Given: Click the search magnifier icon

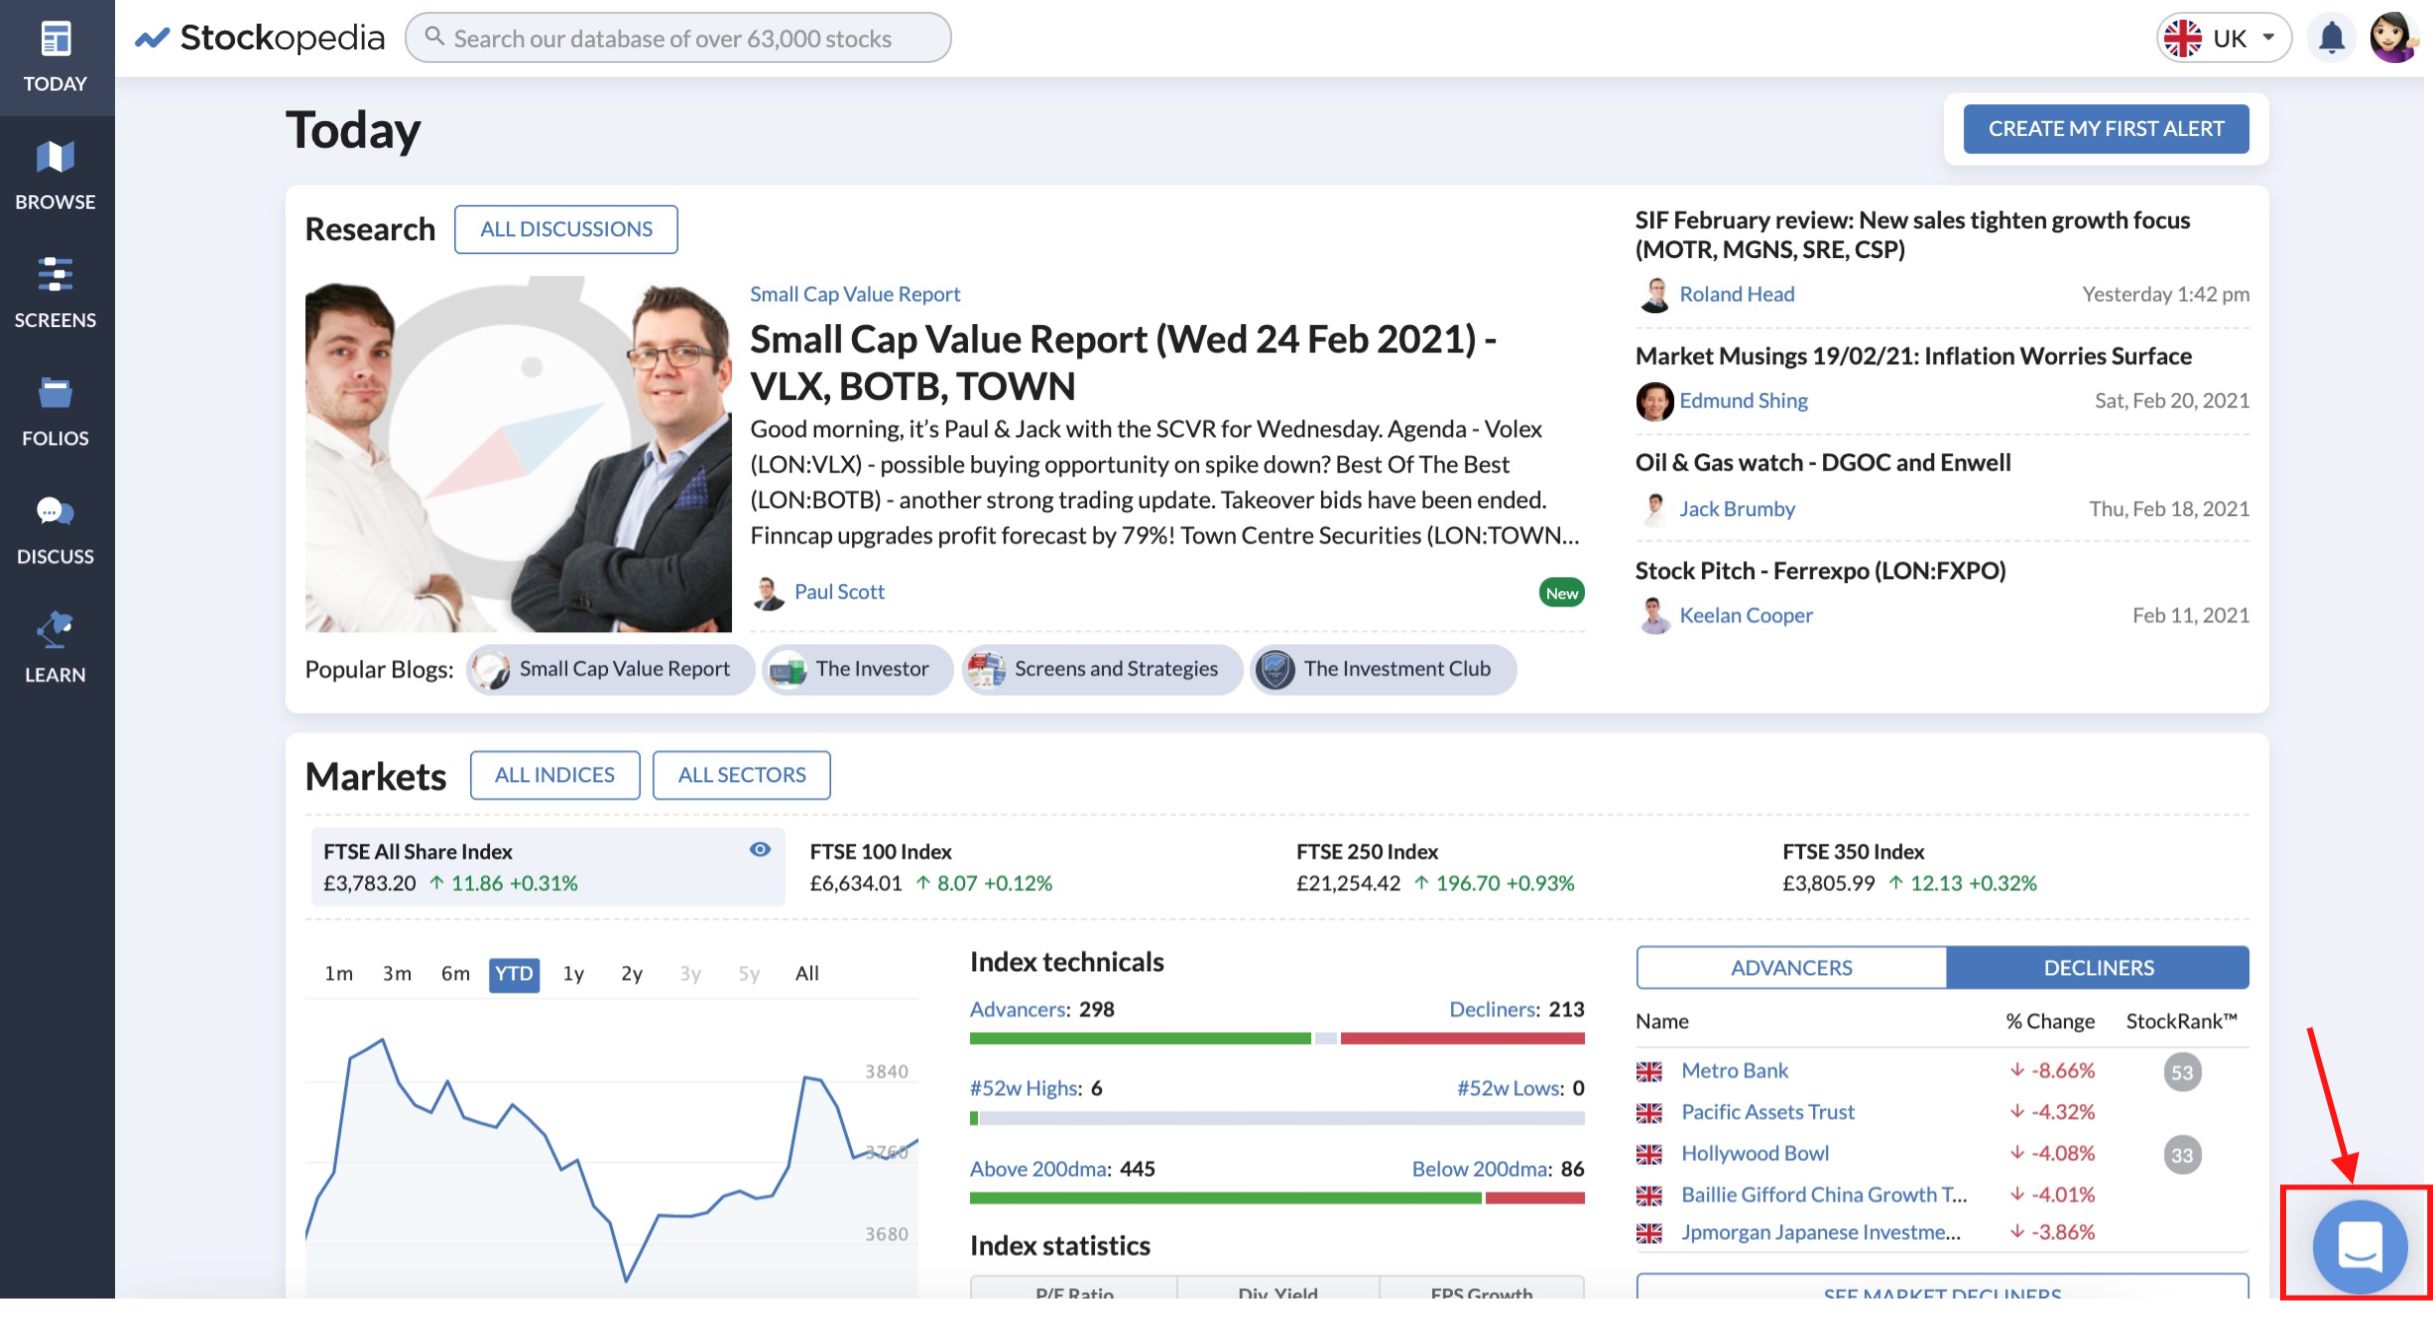Looking at the screenshot, I should click(434, 37).
